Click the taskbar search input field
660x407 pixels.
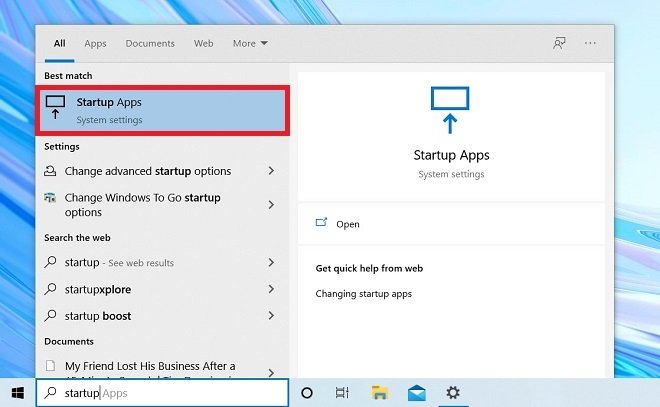162,393
